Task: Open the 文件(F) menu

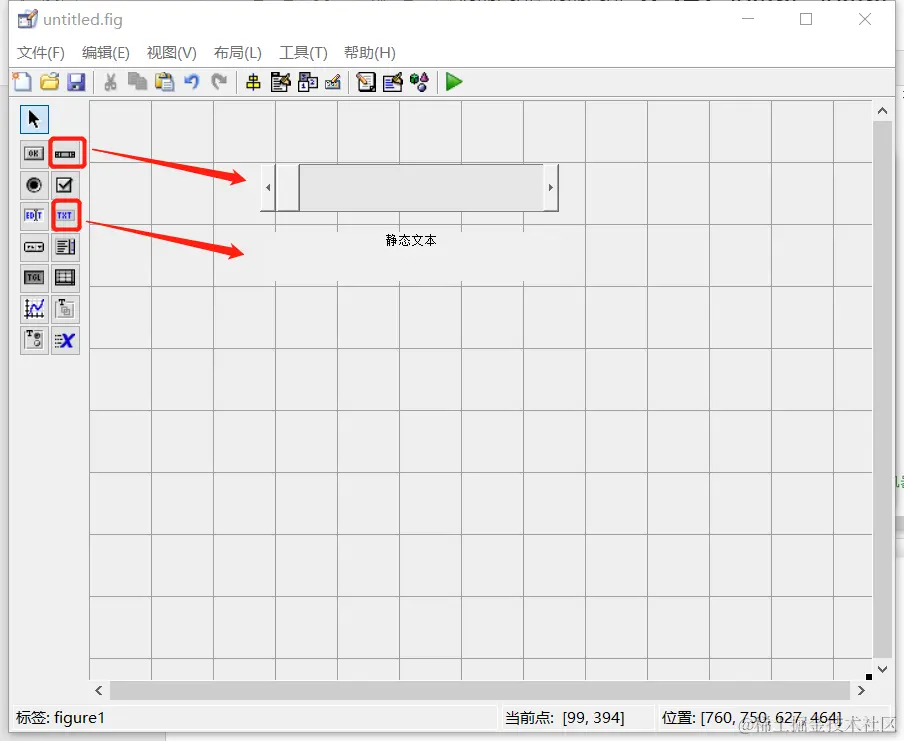Action: (40, 52)
